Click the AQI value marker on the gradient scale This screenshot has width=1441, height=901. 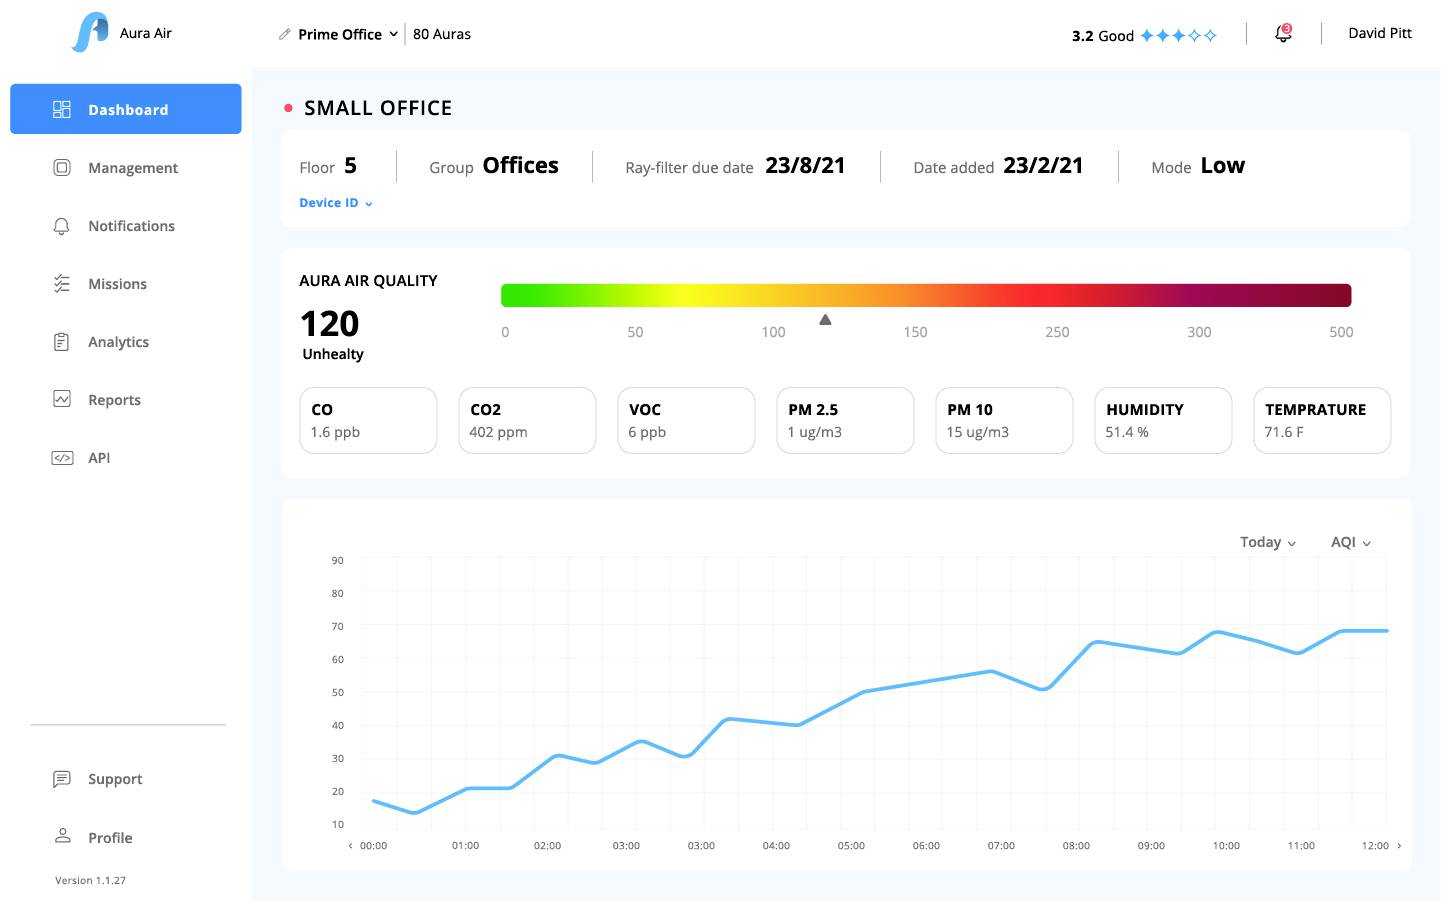click(x=825, y=318)
